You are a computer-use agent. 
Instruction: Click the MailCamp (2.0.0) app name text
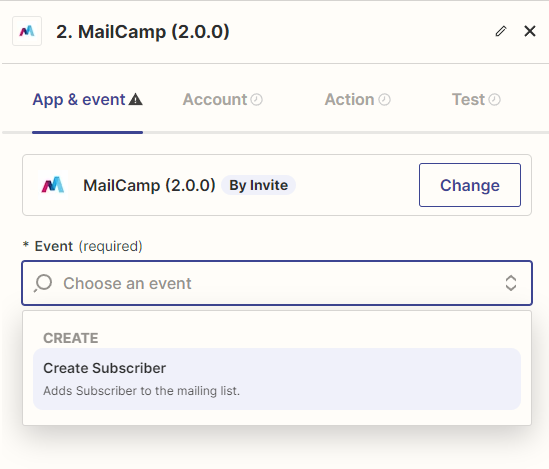149,185
